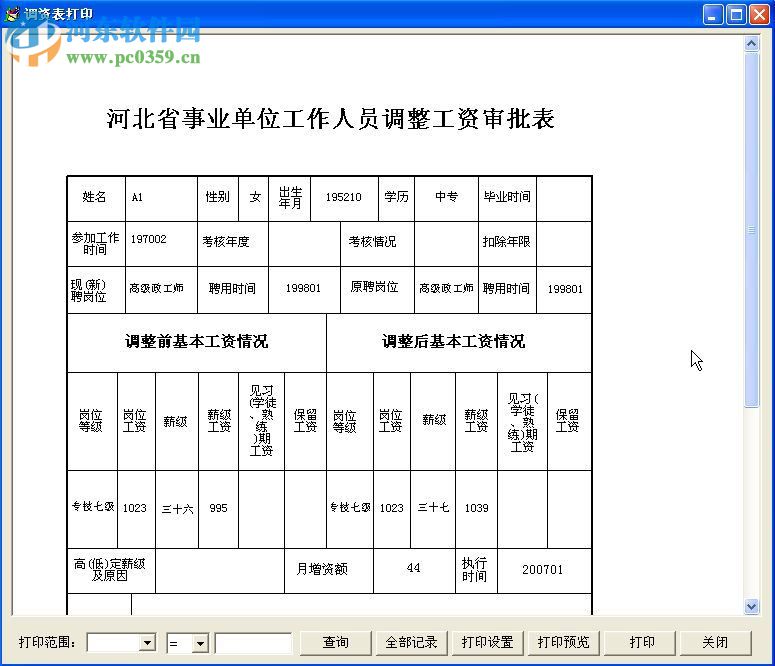Maximize the 调资表打印 window
Screen dimensions: 775x666
pyautogui.click(x=736, y=15)
